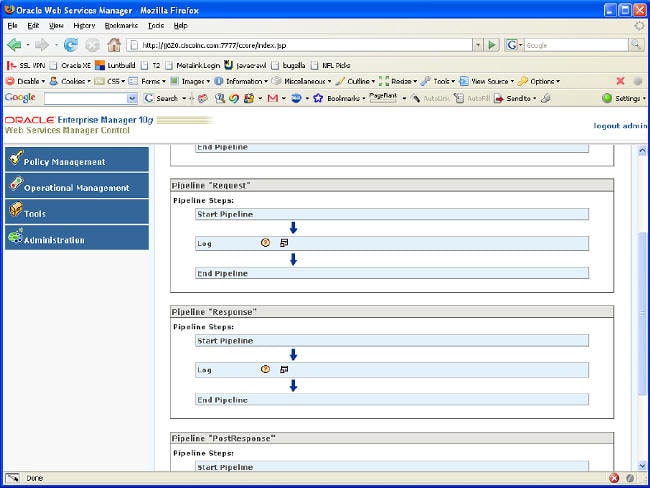Reload the page with the refresh icon
This screenshot has width=650, height=488.
pos(71,45)
